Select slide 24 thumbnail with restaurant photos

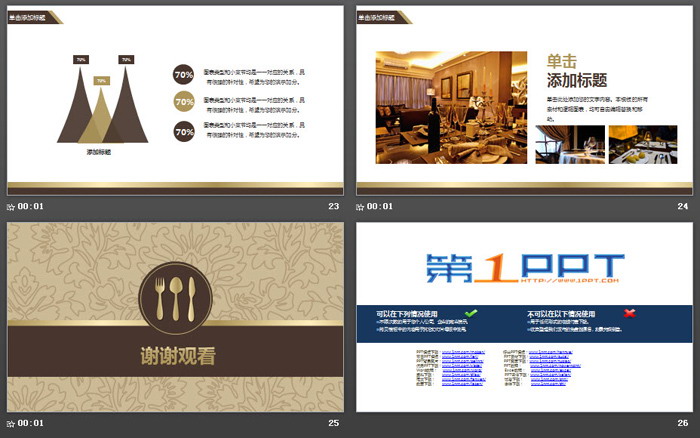click(524, 100)
